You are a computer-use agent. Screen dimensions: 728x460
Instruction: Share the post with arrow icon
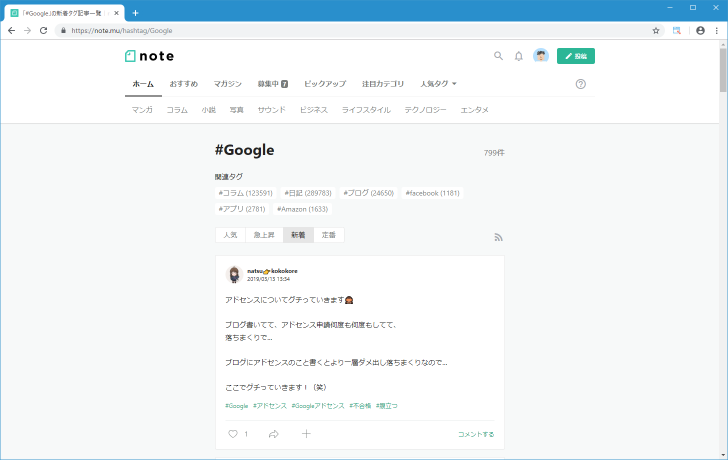[273, 434]
